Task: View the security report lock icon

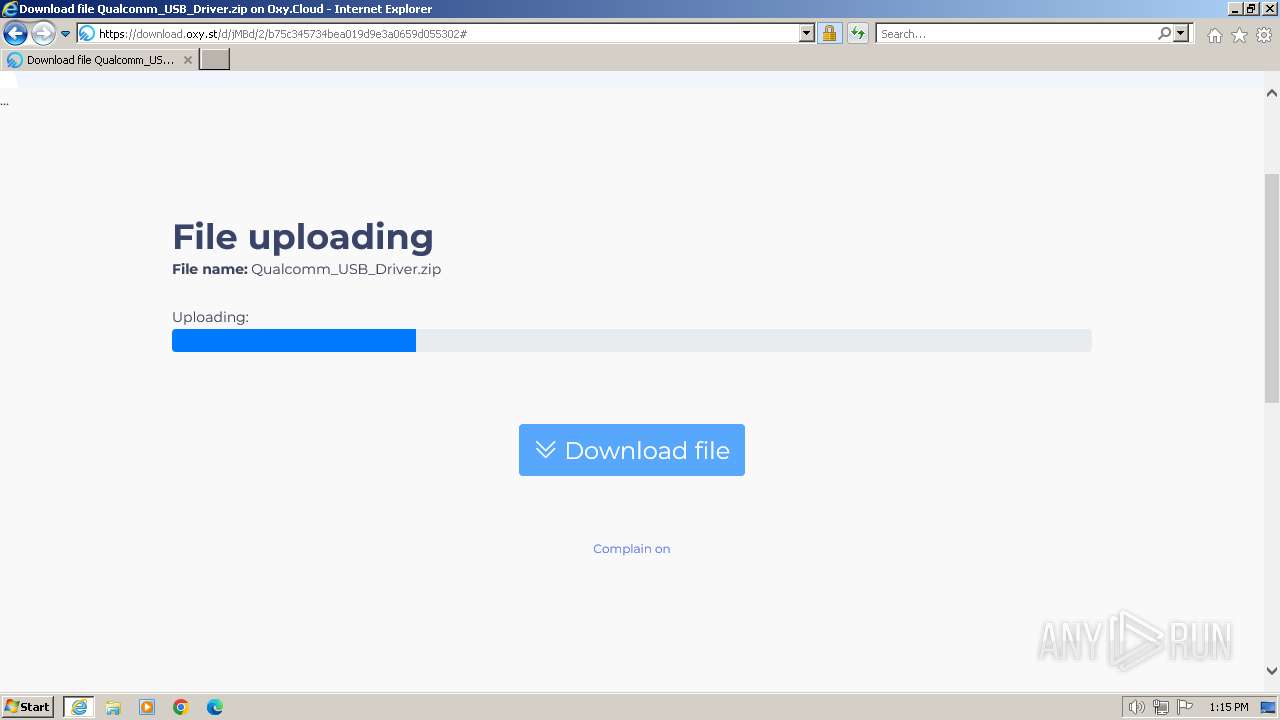Action: pos(829,34)
